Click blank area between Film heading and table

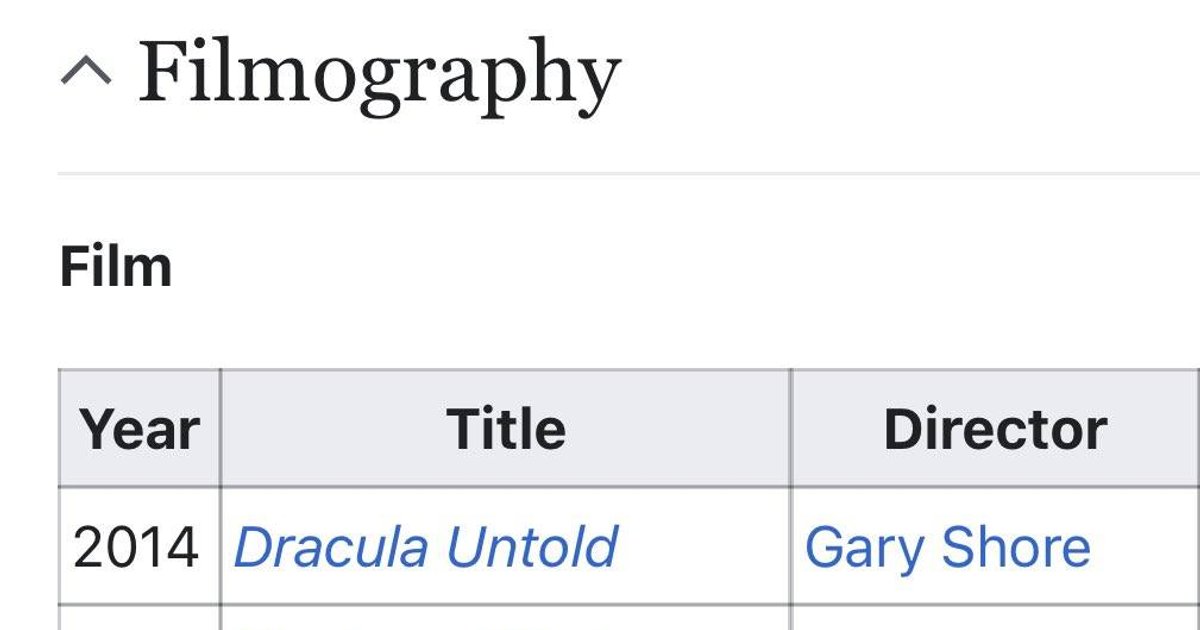click(628, 330)
